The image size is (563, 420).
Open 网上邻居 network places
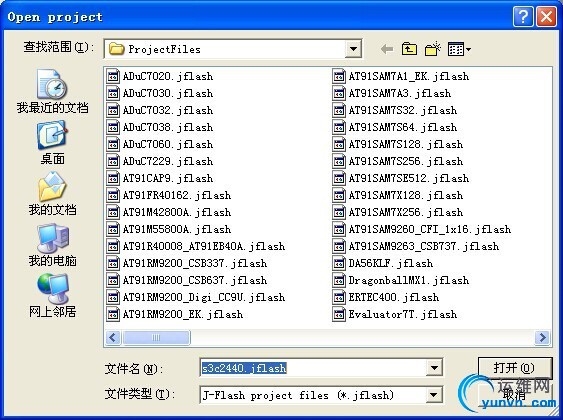(x=52, y=296)
